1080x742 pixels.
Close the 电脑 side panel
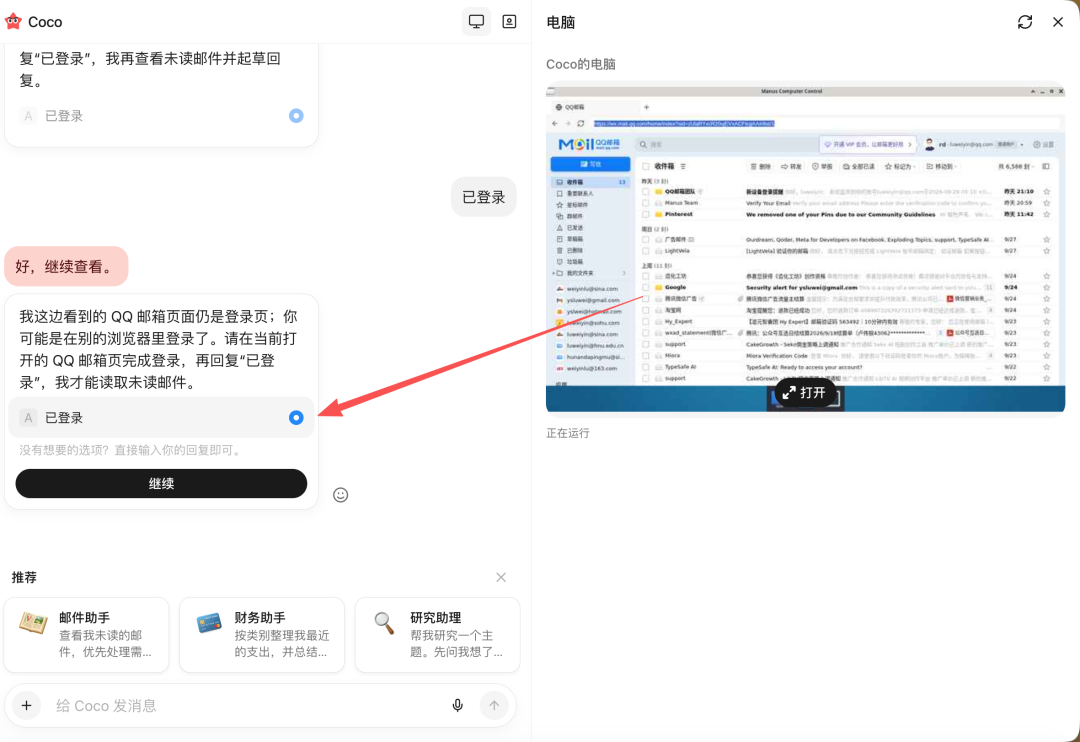coord(1058,22)
